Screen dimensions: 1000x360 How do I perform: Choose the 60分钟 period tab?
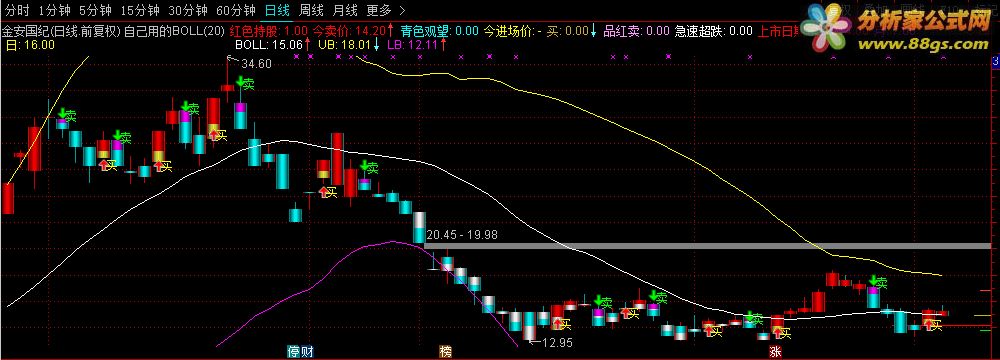click(x=235, y=10)
